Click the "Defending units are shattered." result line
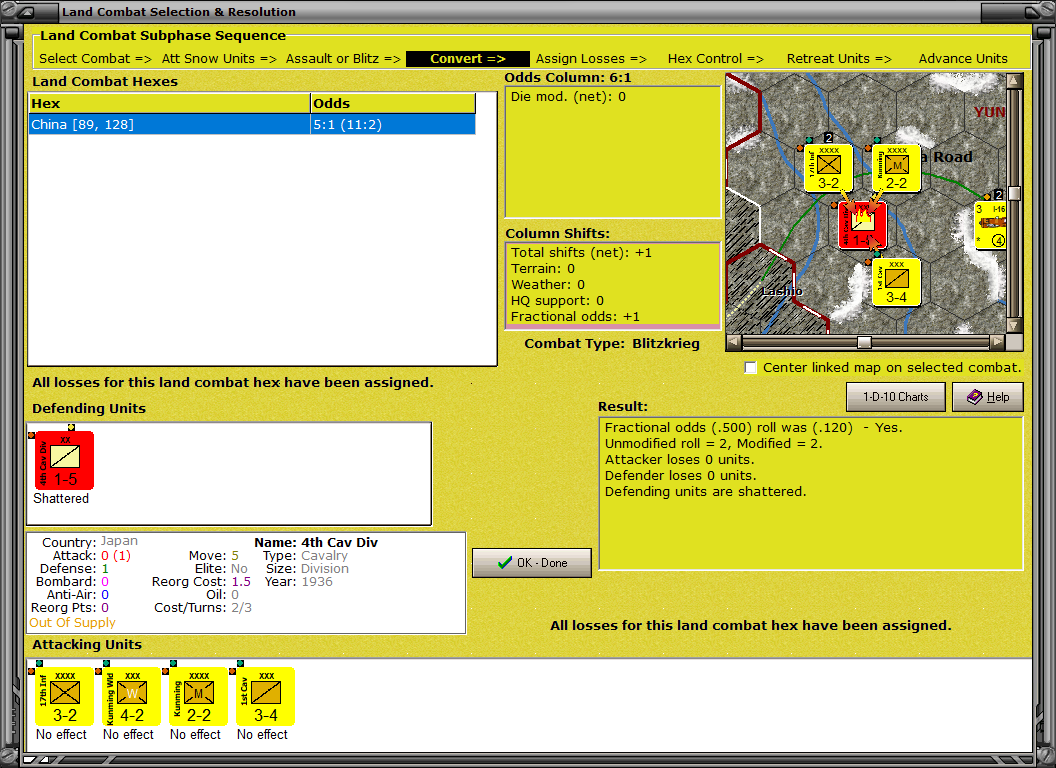This screenshot has height=768, width=1056. click(705, 492)
